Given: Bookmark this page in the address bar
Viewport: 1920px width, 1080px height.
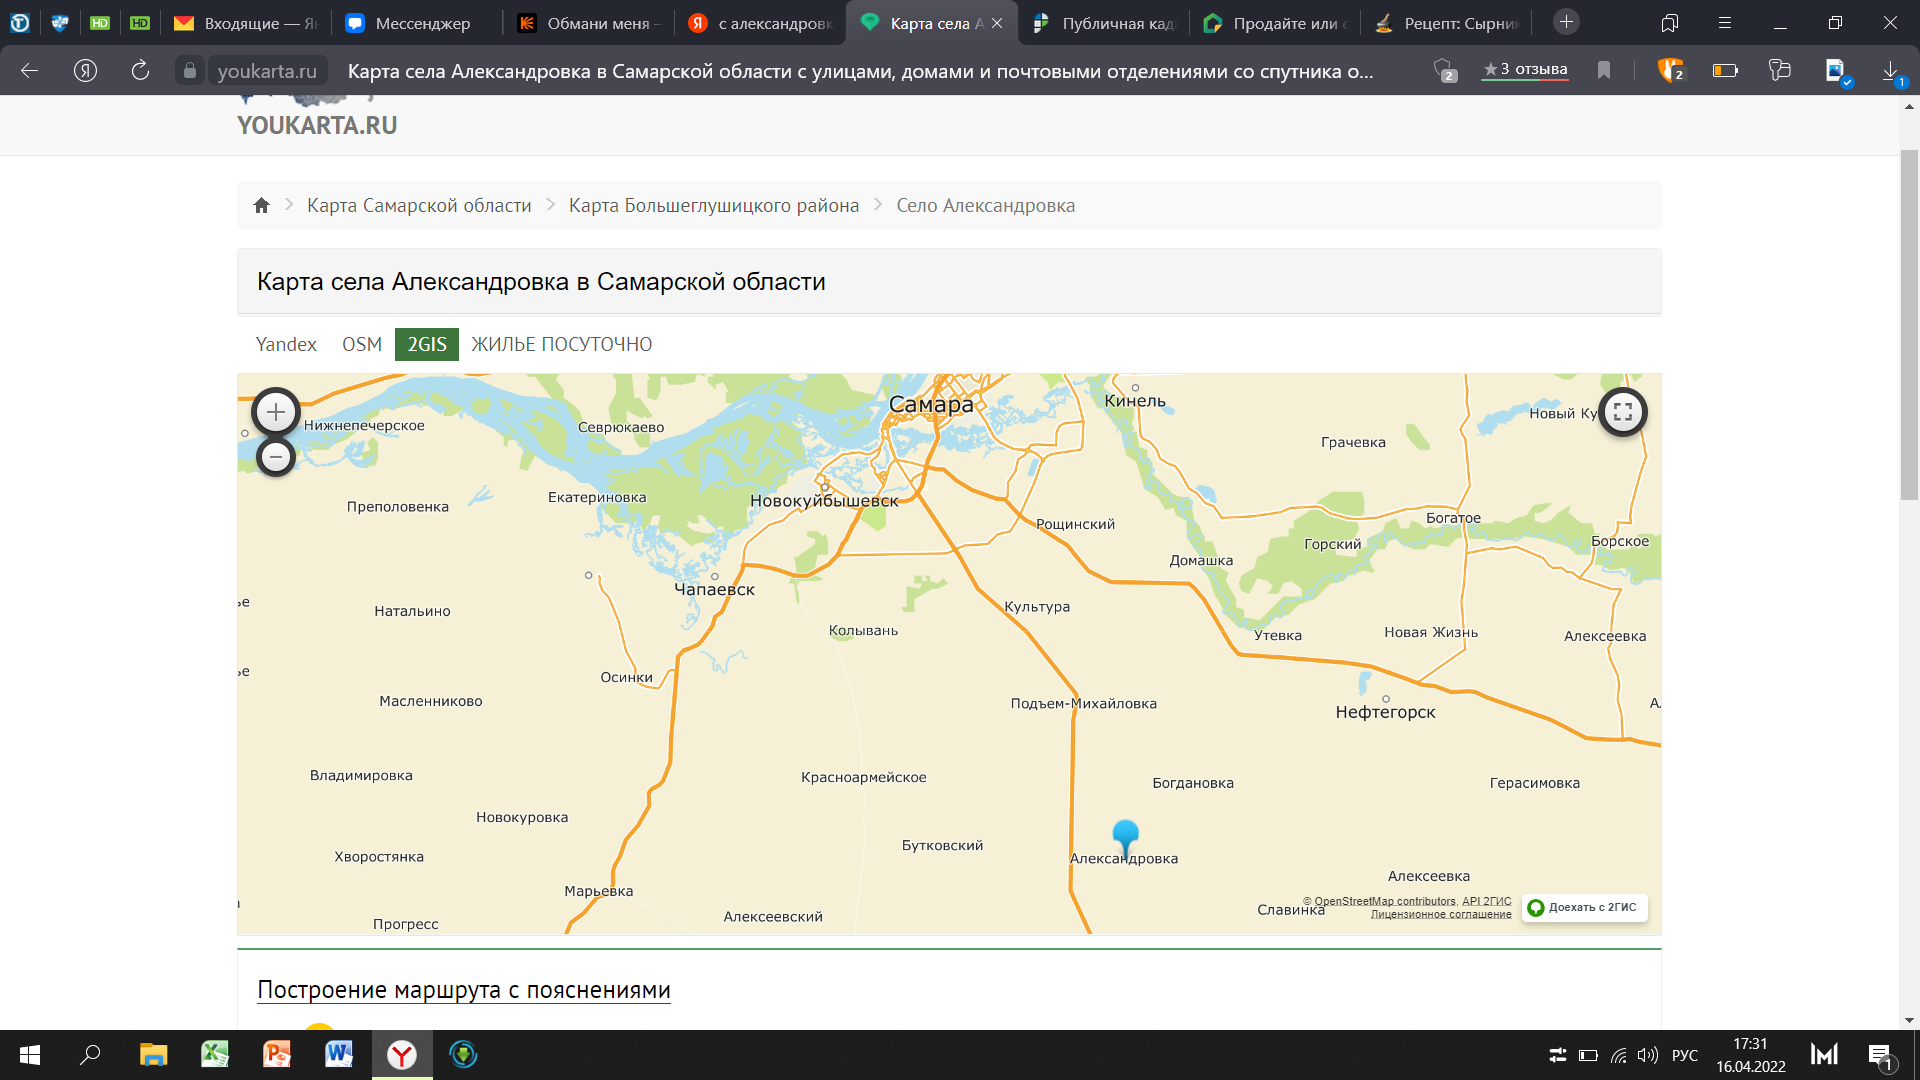Looking at the screenshot, I should (1604, 70).
